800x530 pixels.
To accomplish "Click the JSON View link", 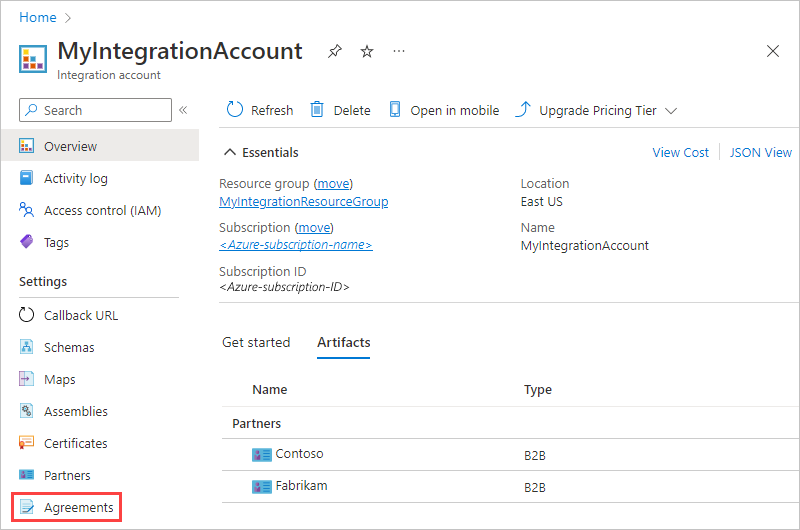I will pyautogui.click(x=760, y=153).
